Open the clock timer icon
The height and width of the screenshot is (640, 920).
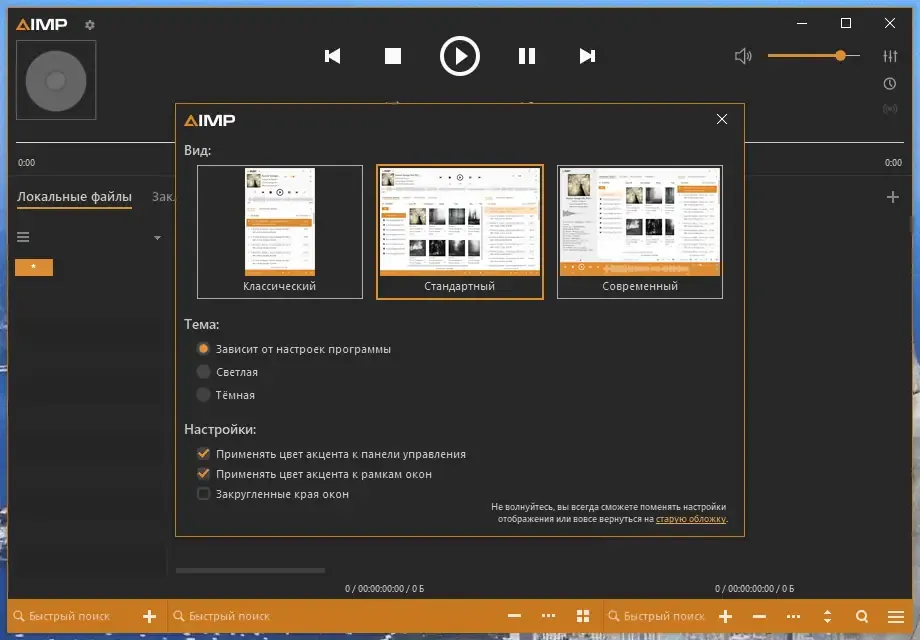coord(890,84)
